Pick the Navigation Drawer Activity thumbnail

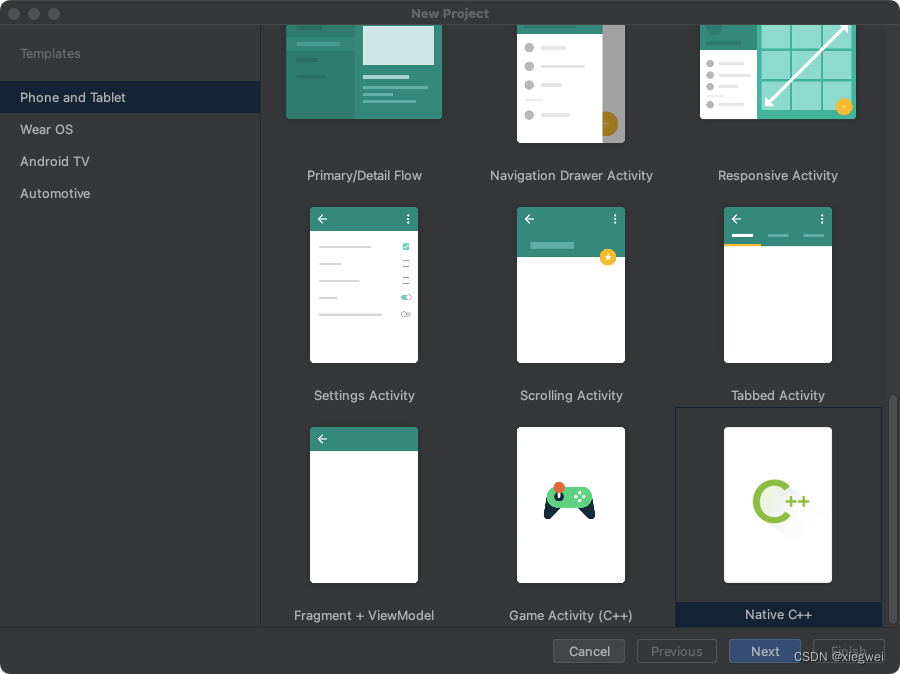pyautogui.click(x=571, y=84)
